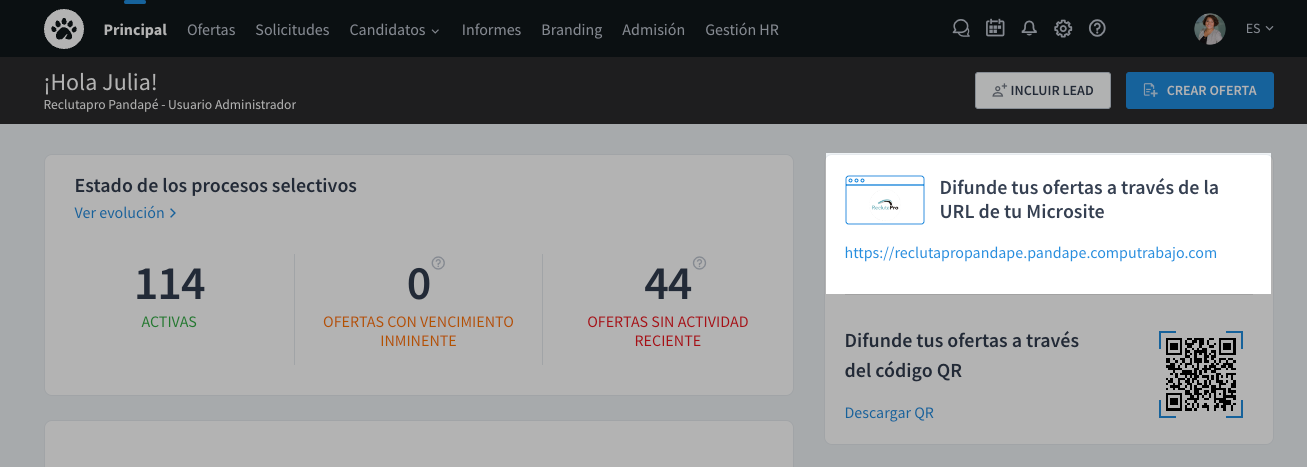
Task: Open the settings gear icon
Action: 1063,29
